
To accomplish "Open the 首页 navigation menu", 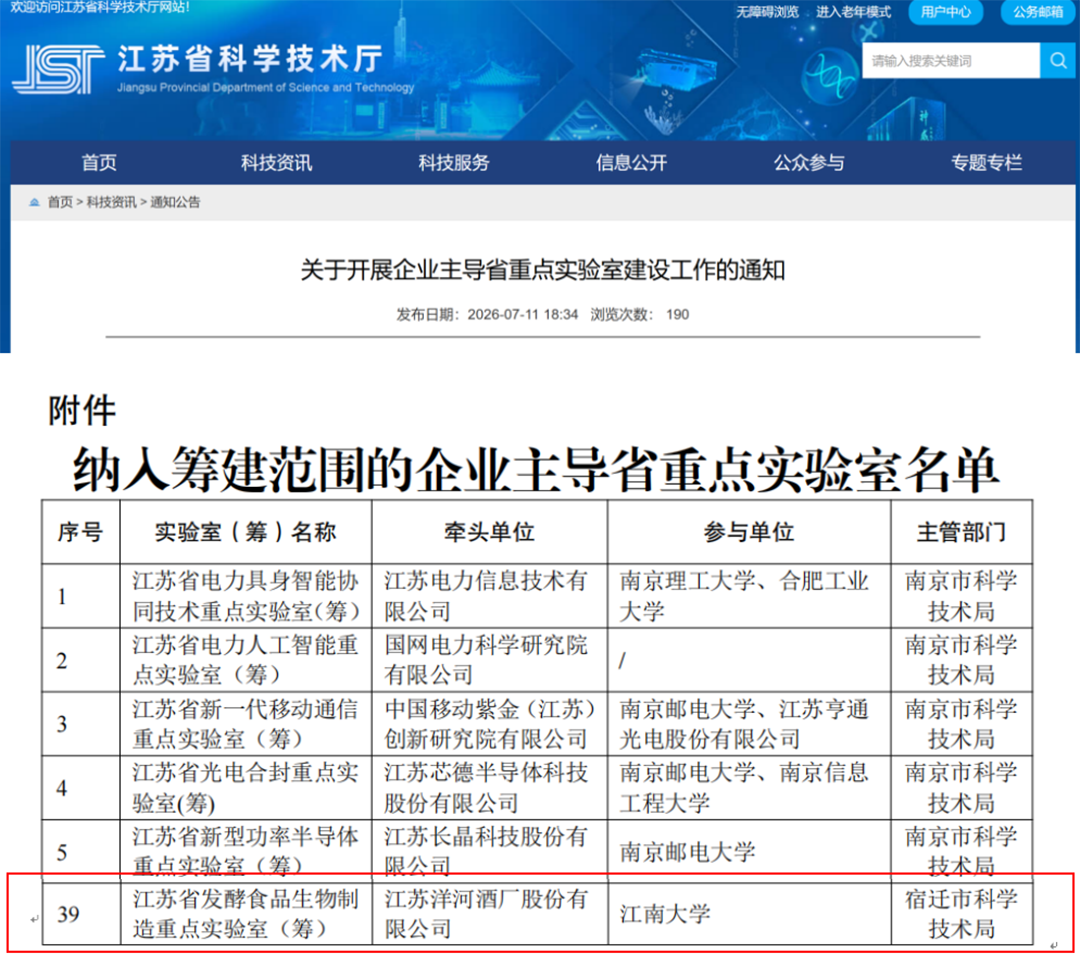I will (x=99, y=163).
